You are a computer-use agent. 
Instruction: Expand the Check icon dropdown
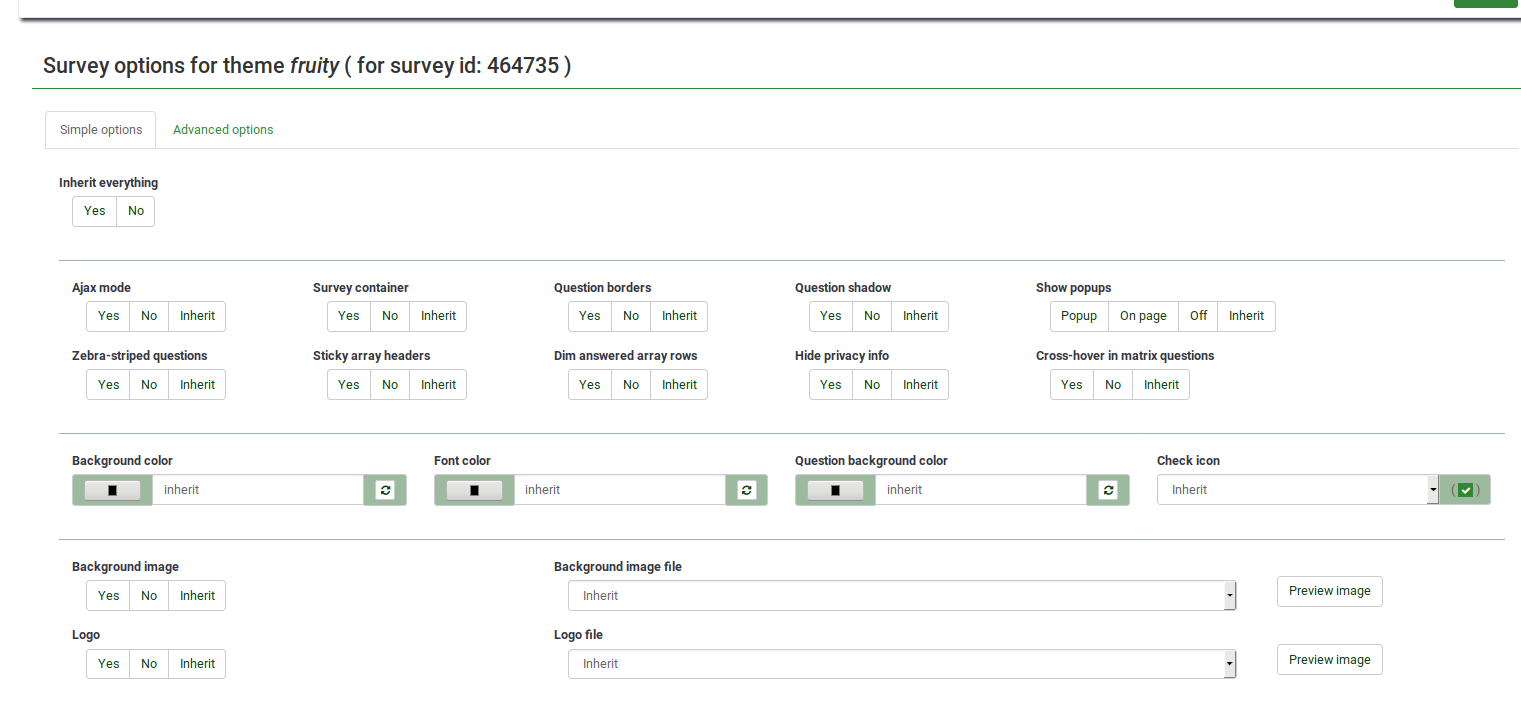pyautogui.click(x=1297, y=490)
